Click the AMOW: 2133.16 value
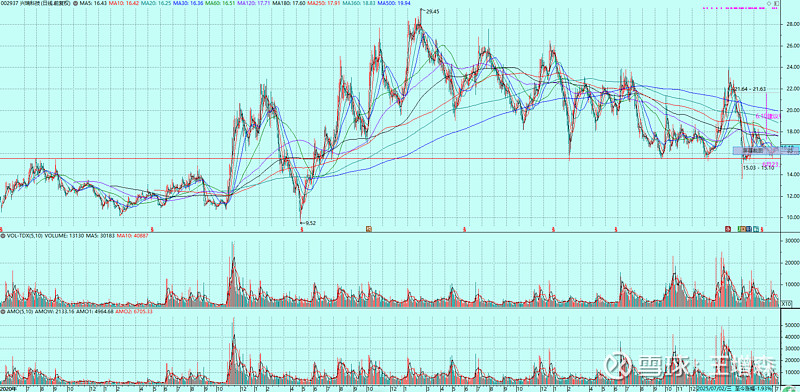 point(55,311)
